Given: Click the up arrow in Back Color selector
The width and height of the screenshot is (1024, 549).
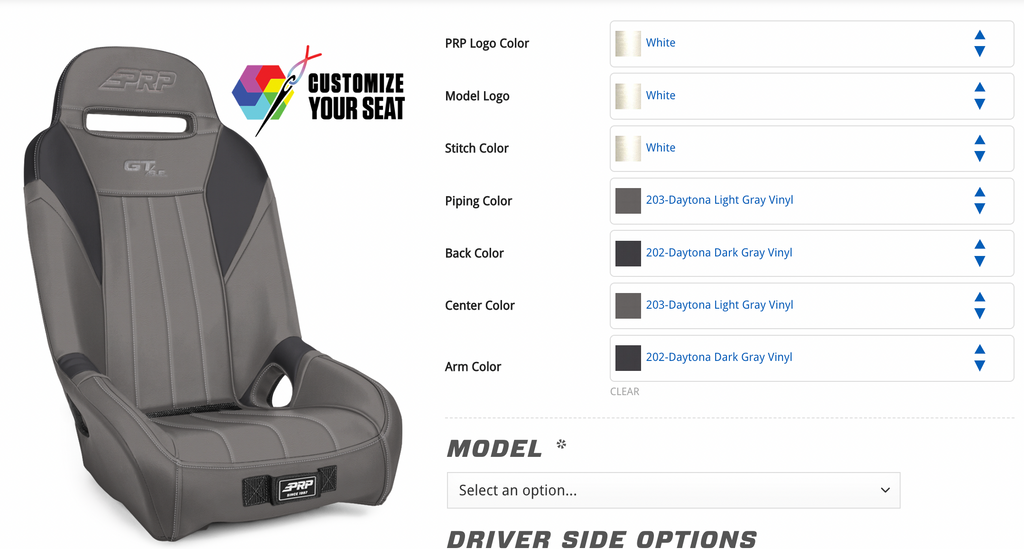Looking at the screenshot, I should pos(980,245).
